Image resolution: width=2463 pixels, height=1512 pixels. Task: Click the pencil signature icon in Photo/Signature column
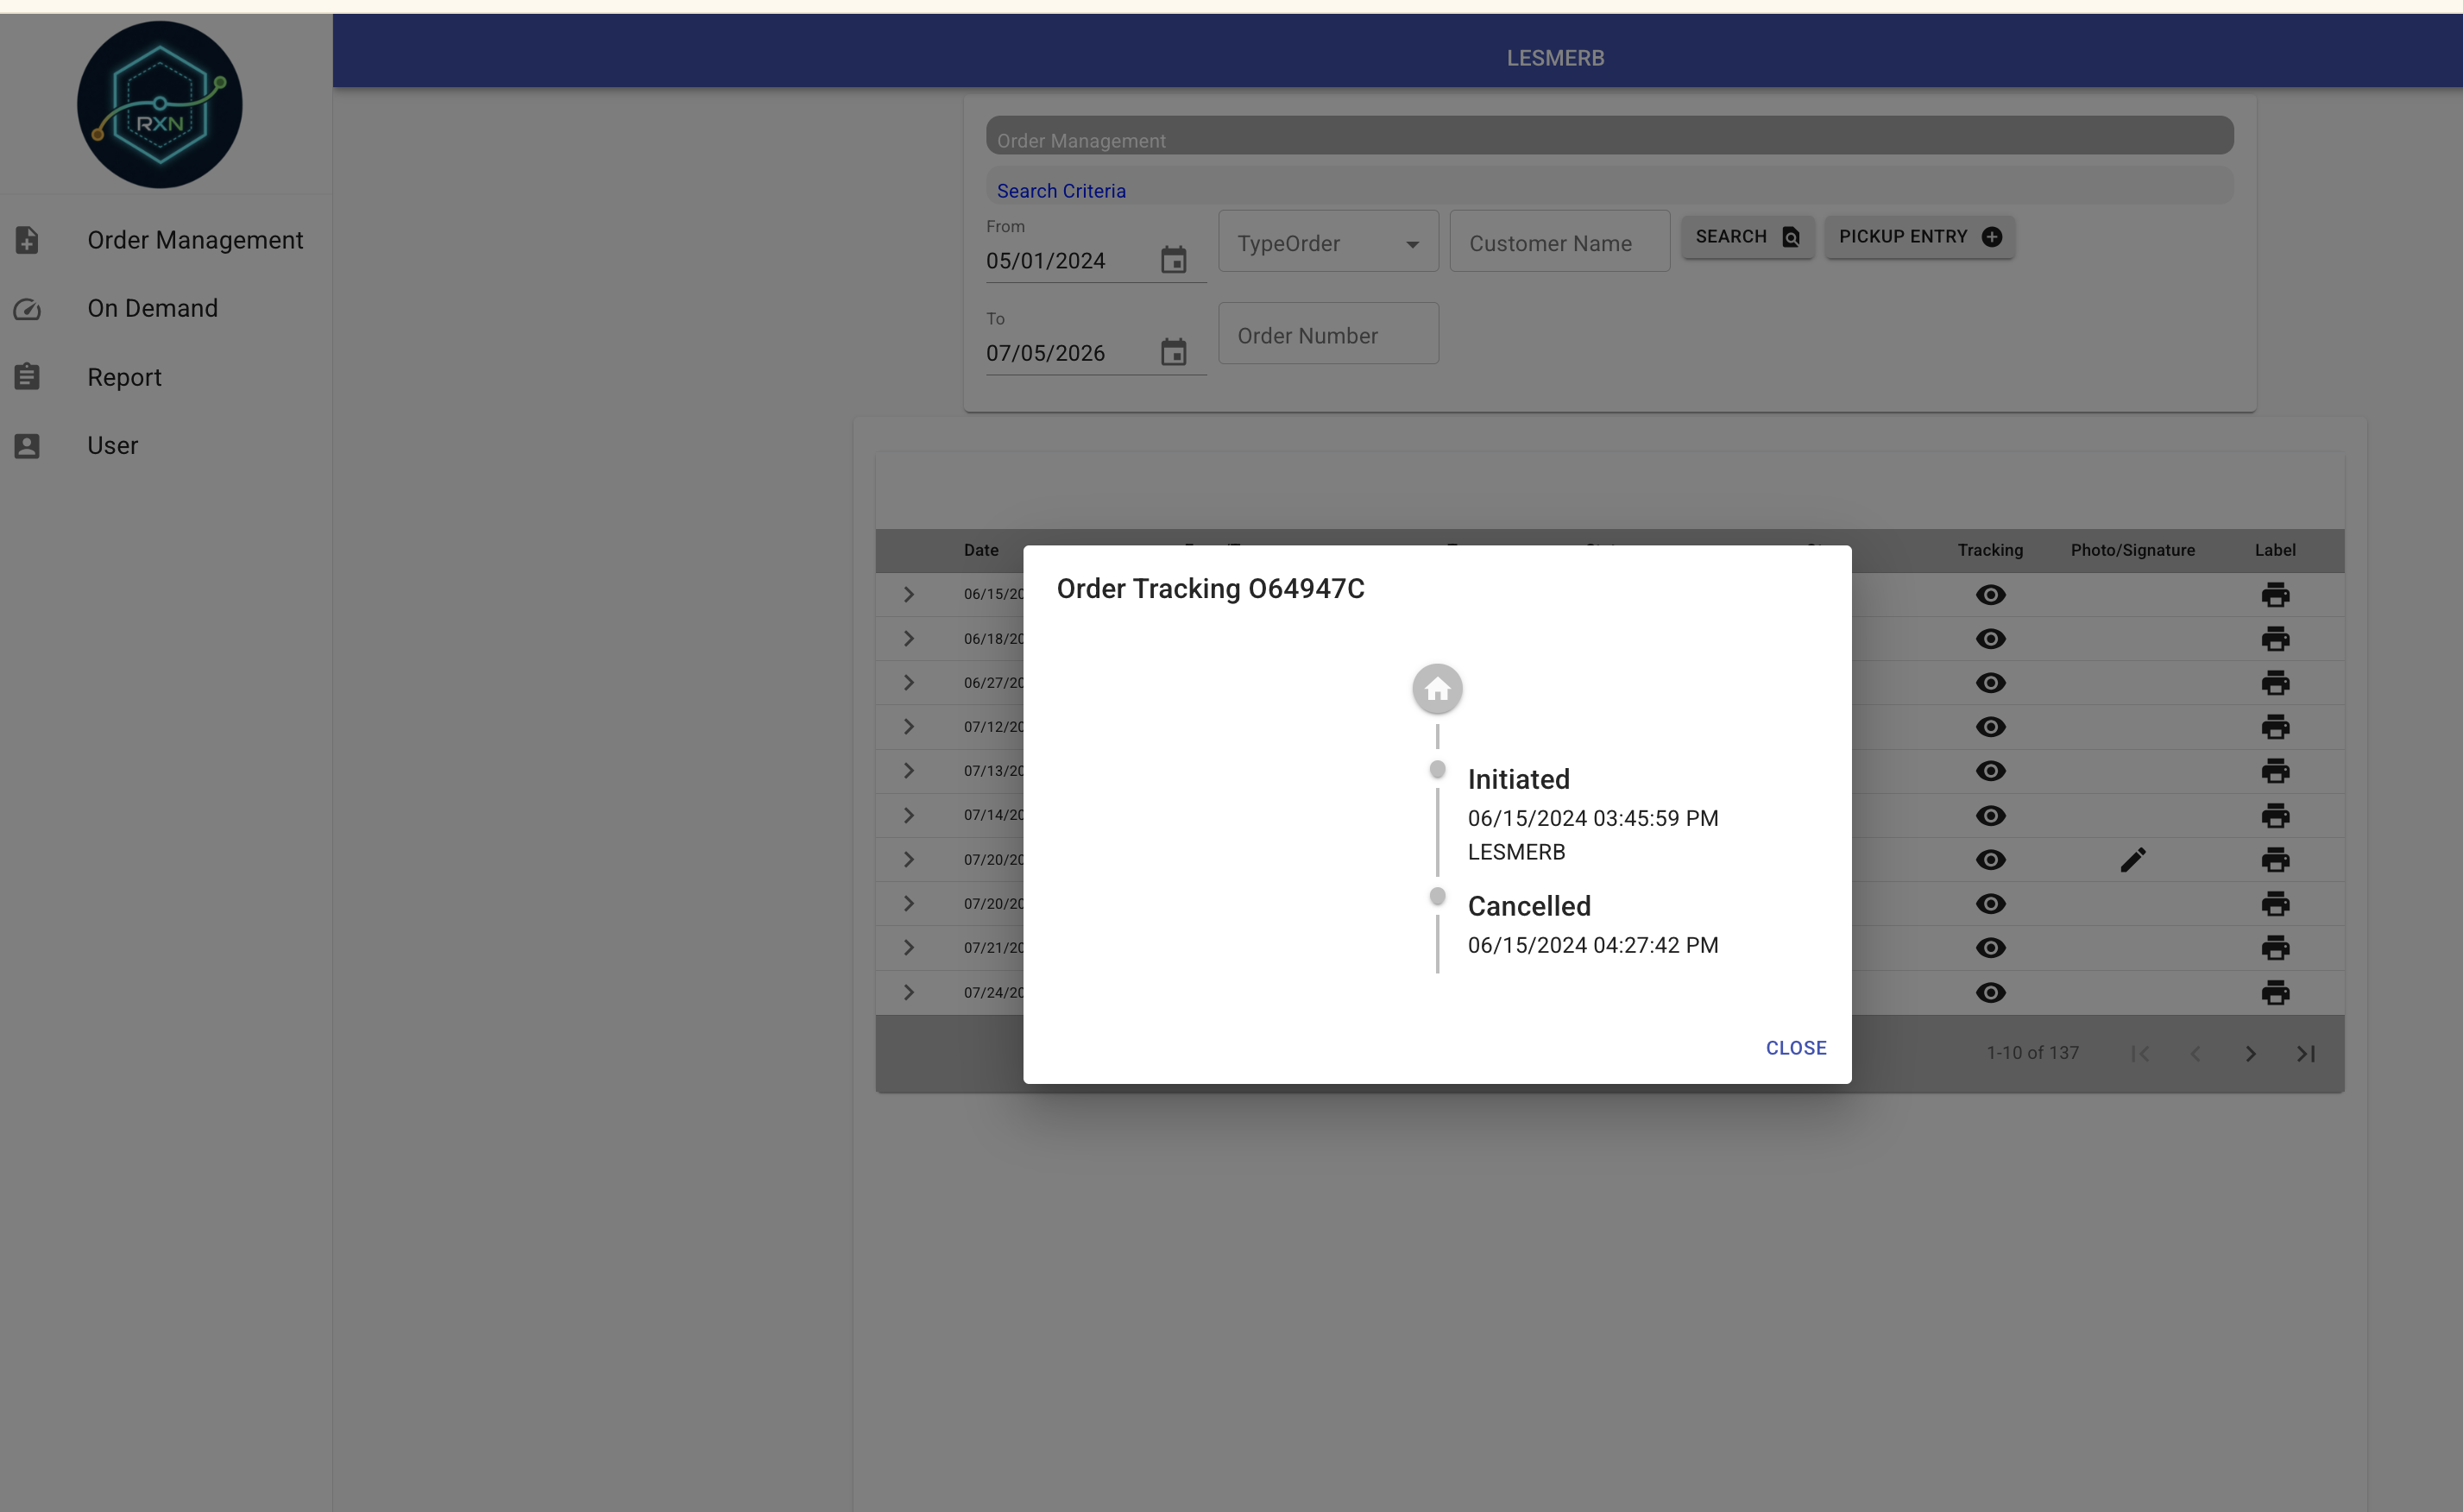point(2132,860)
